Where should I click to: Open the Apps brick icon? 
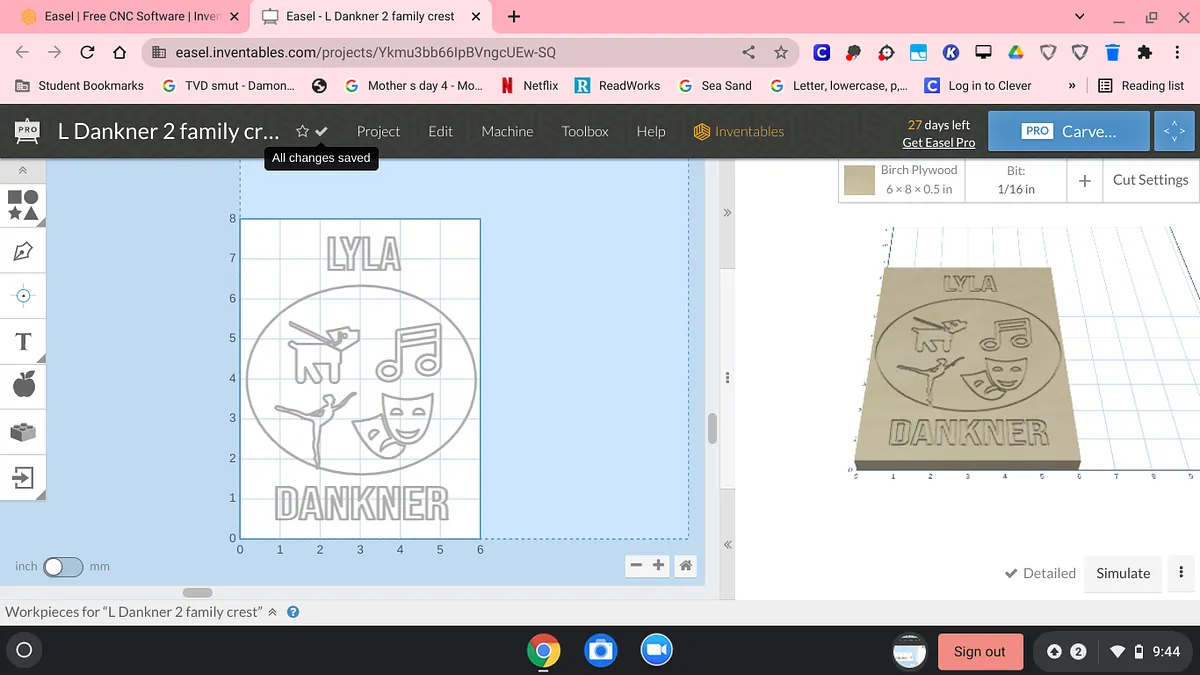point(23,432)
